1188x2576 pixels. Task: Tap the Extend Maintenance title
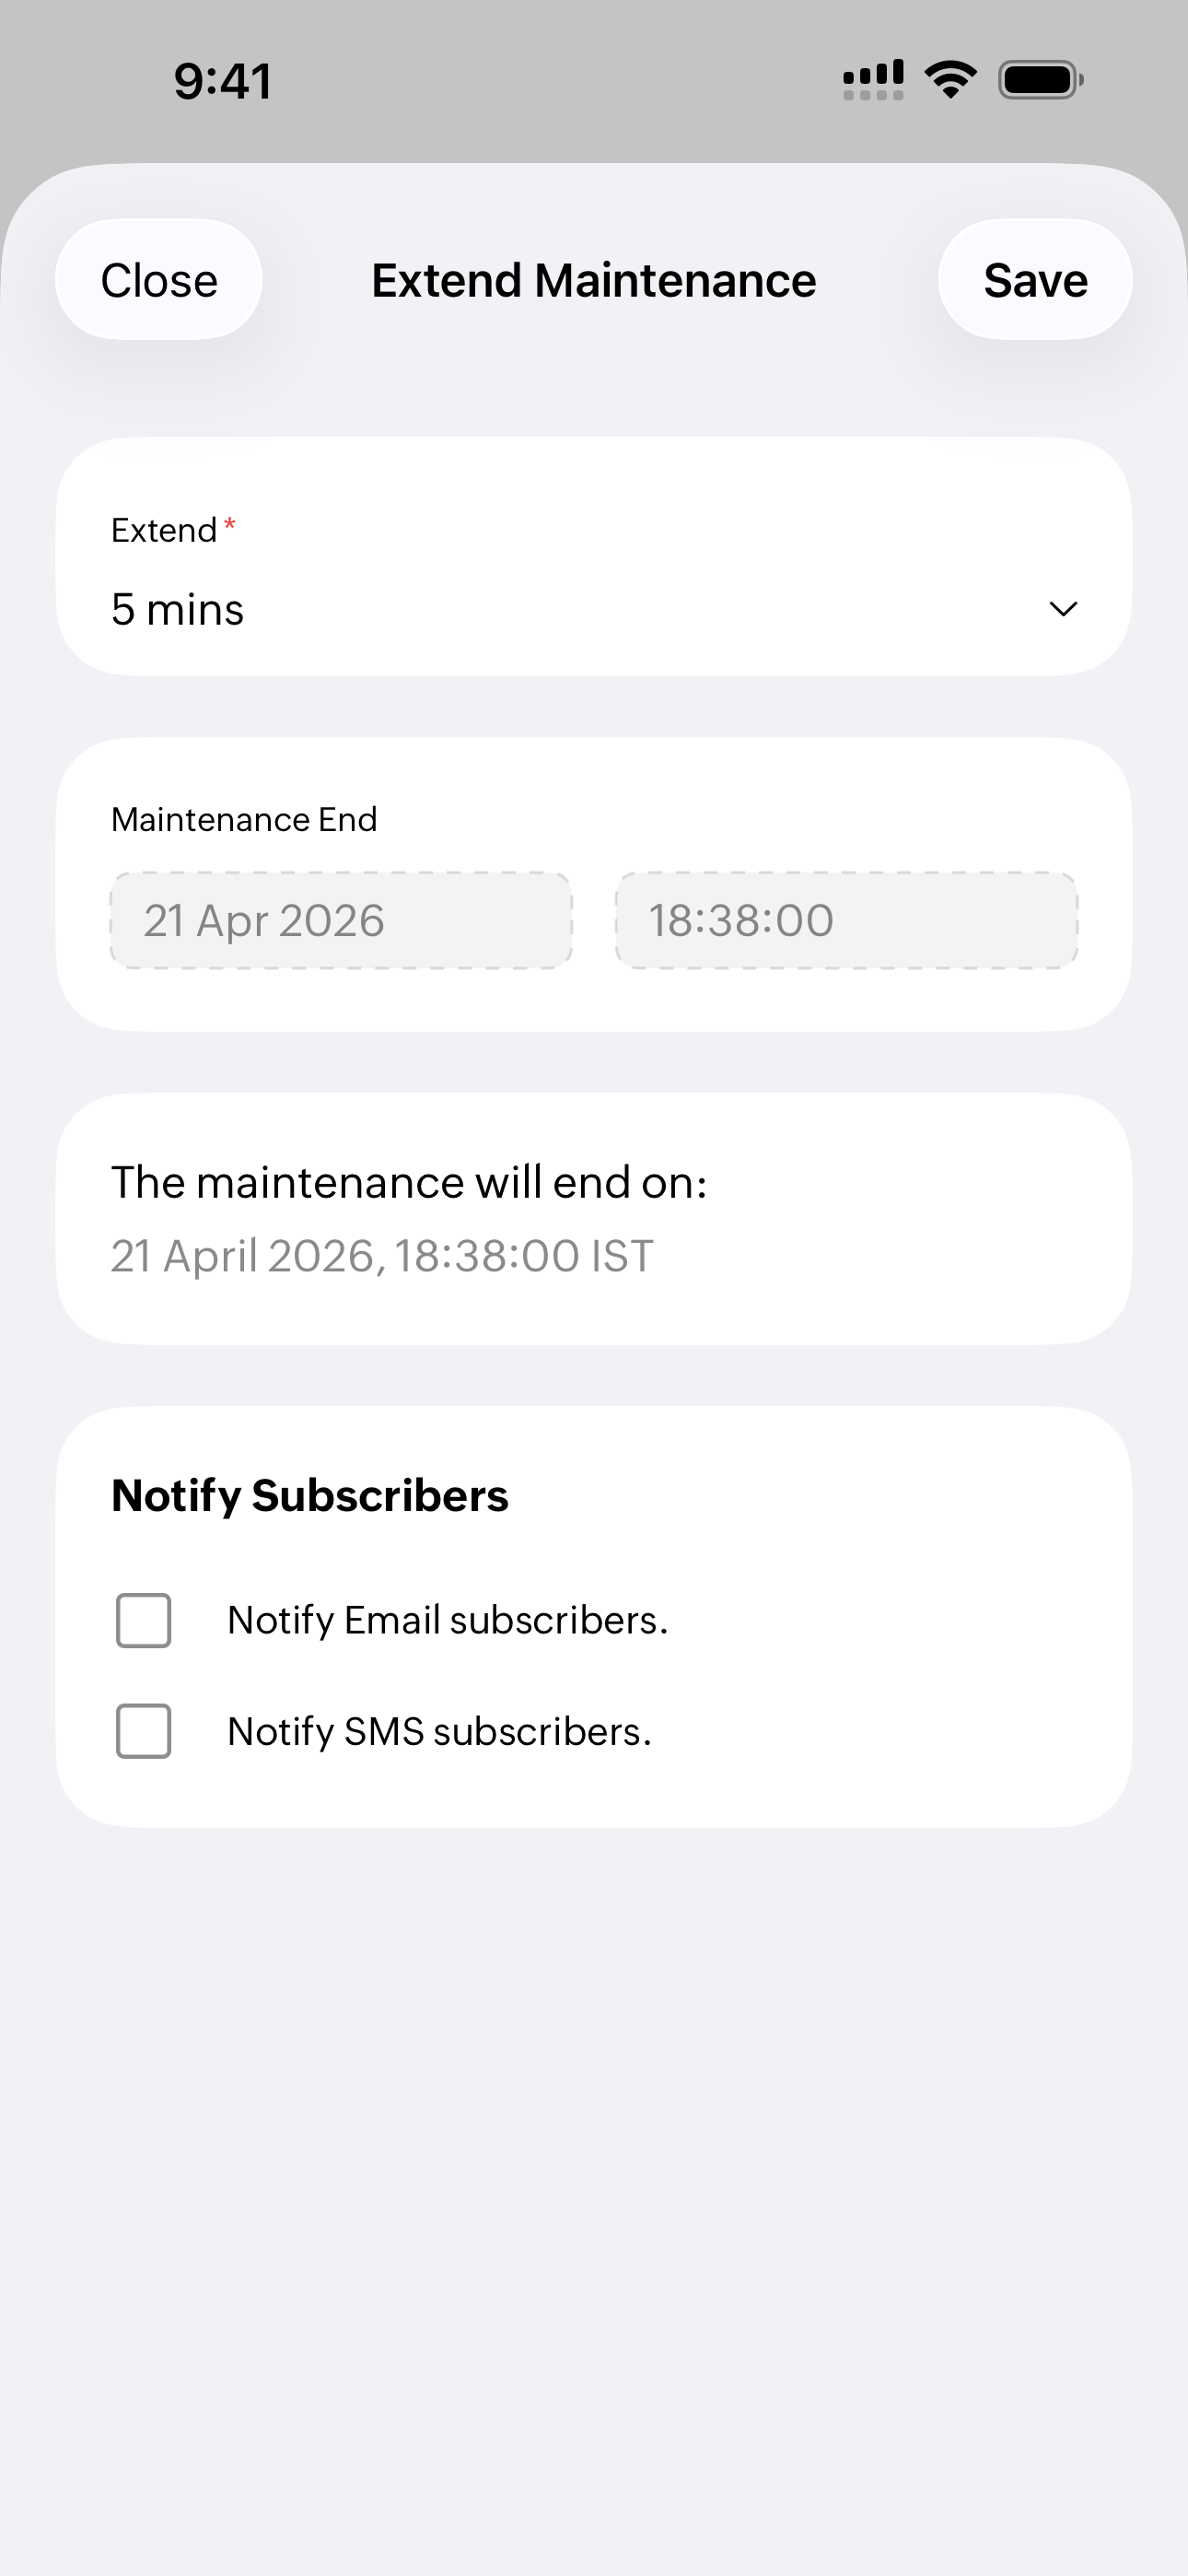click(x=594, y=280)
